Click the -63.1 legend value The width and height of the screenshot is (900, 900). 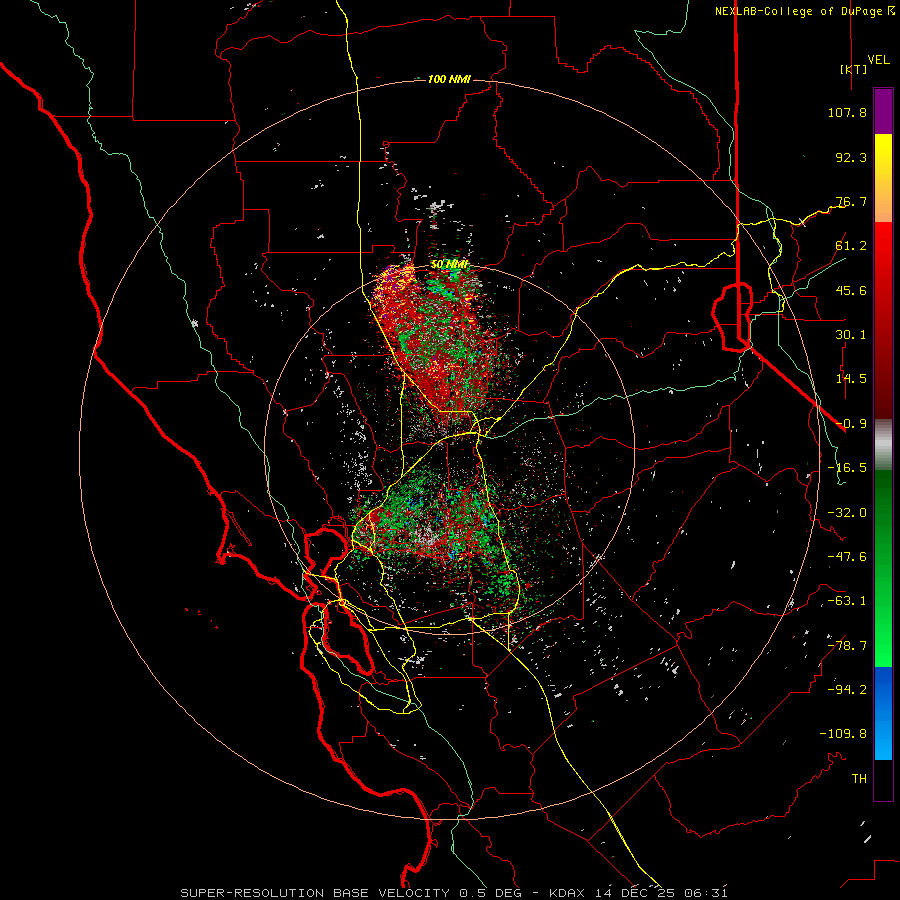click(847, 601)
